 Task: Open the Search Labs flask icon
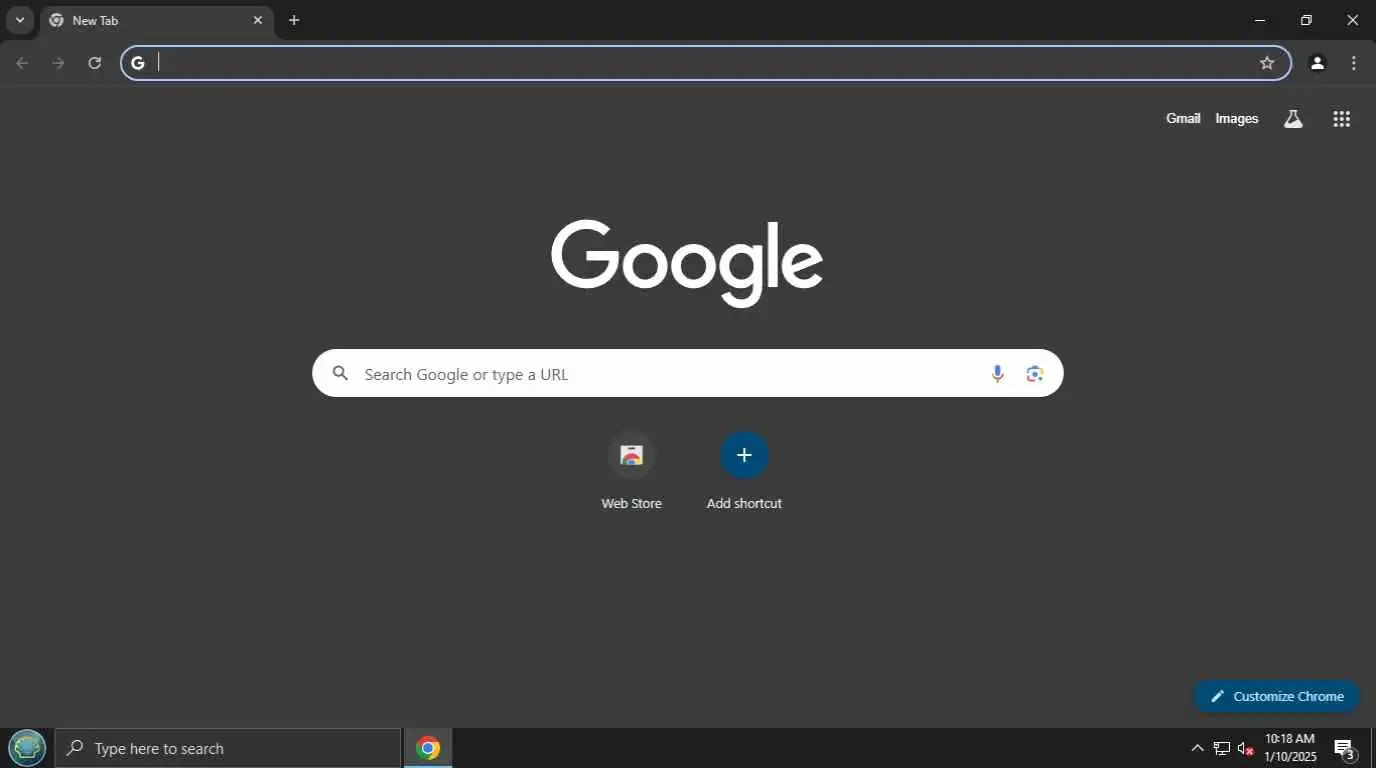1293,119
